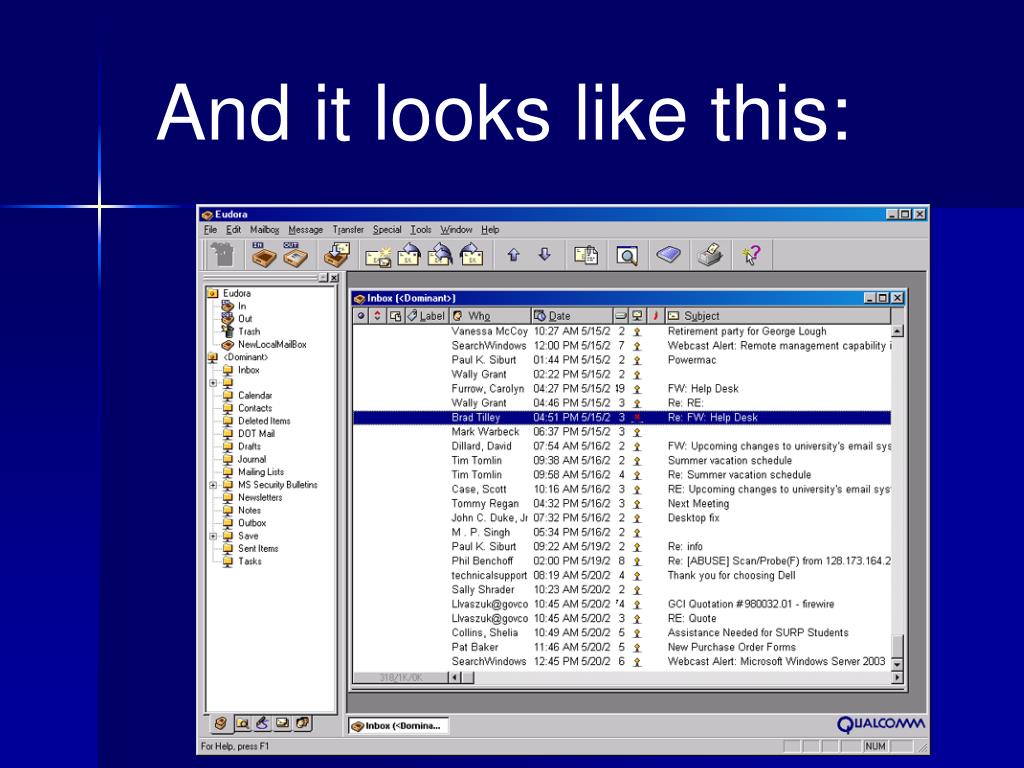This screenshot has height=768, width=1024.
Task: Select the DOT Mail folder
Action: pyautogui.click(x=256, y=434)
